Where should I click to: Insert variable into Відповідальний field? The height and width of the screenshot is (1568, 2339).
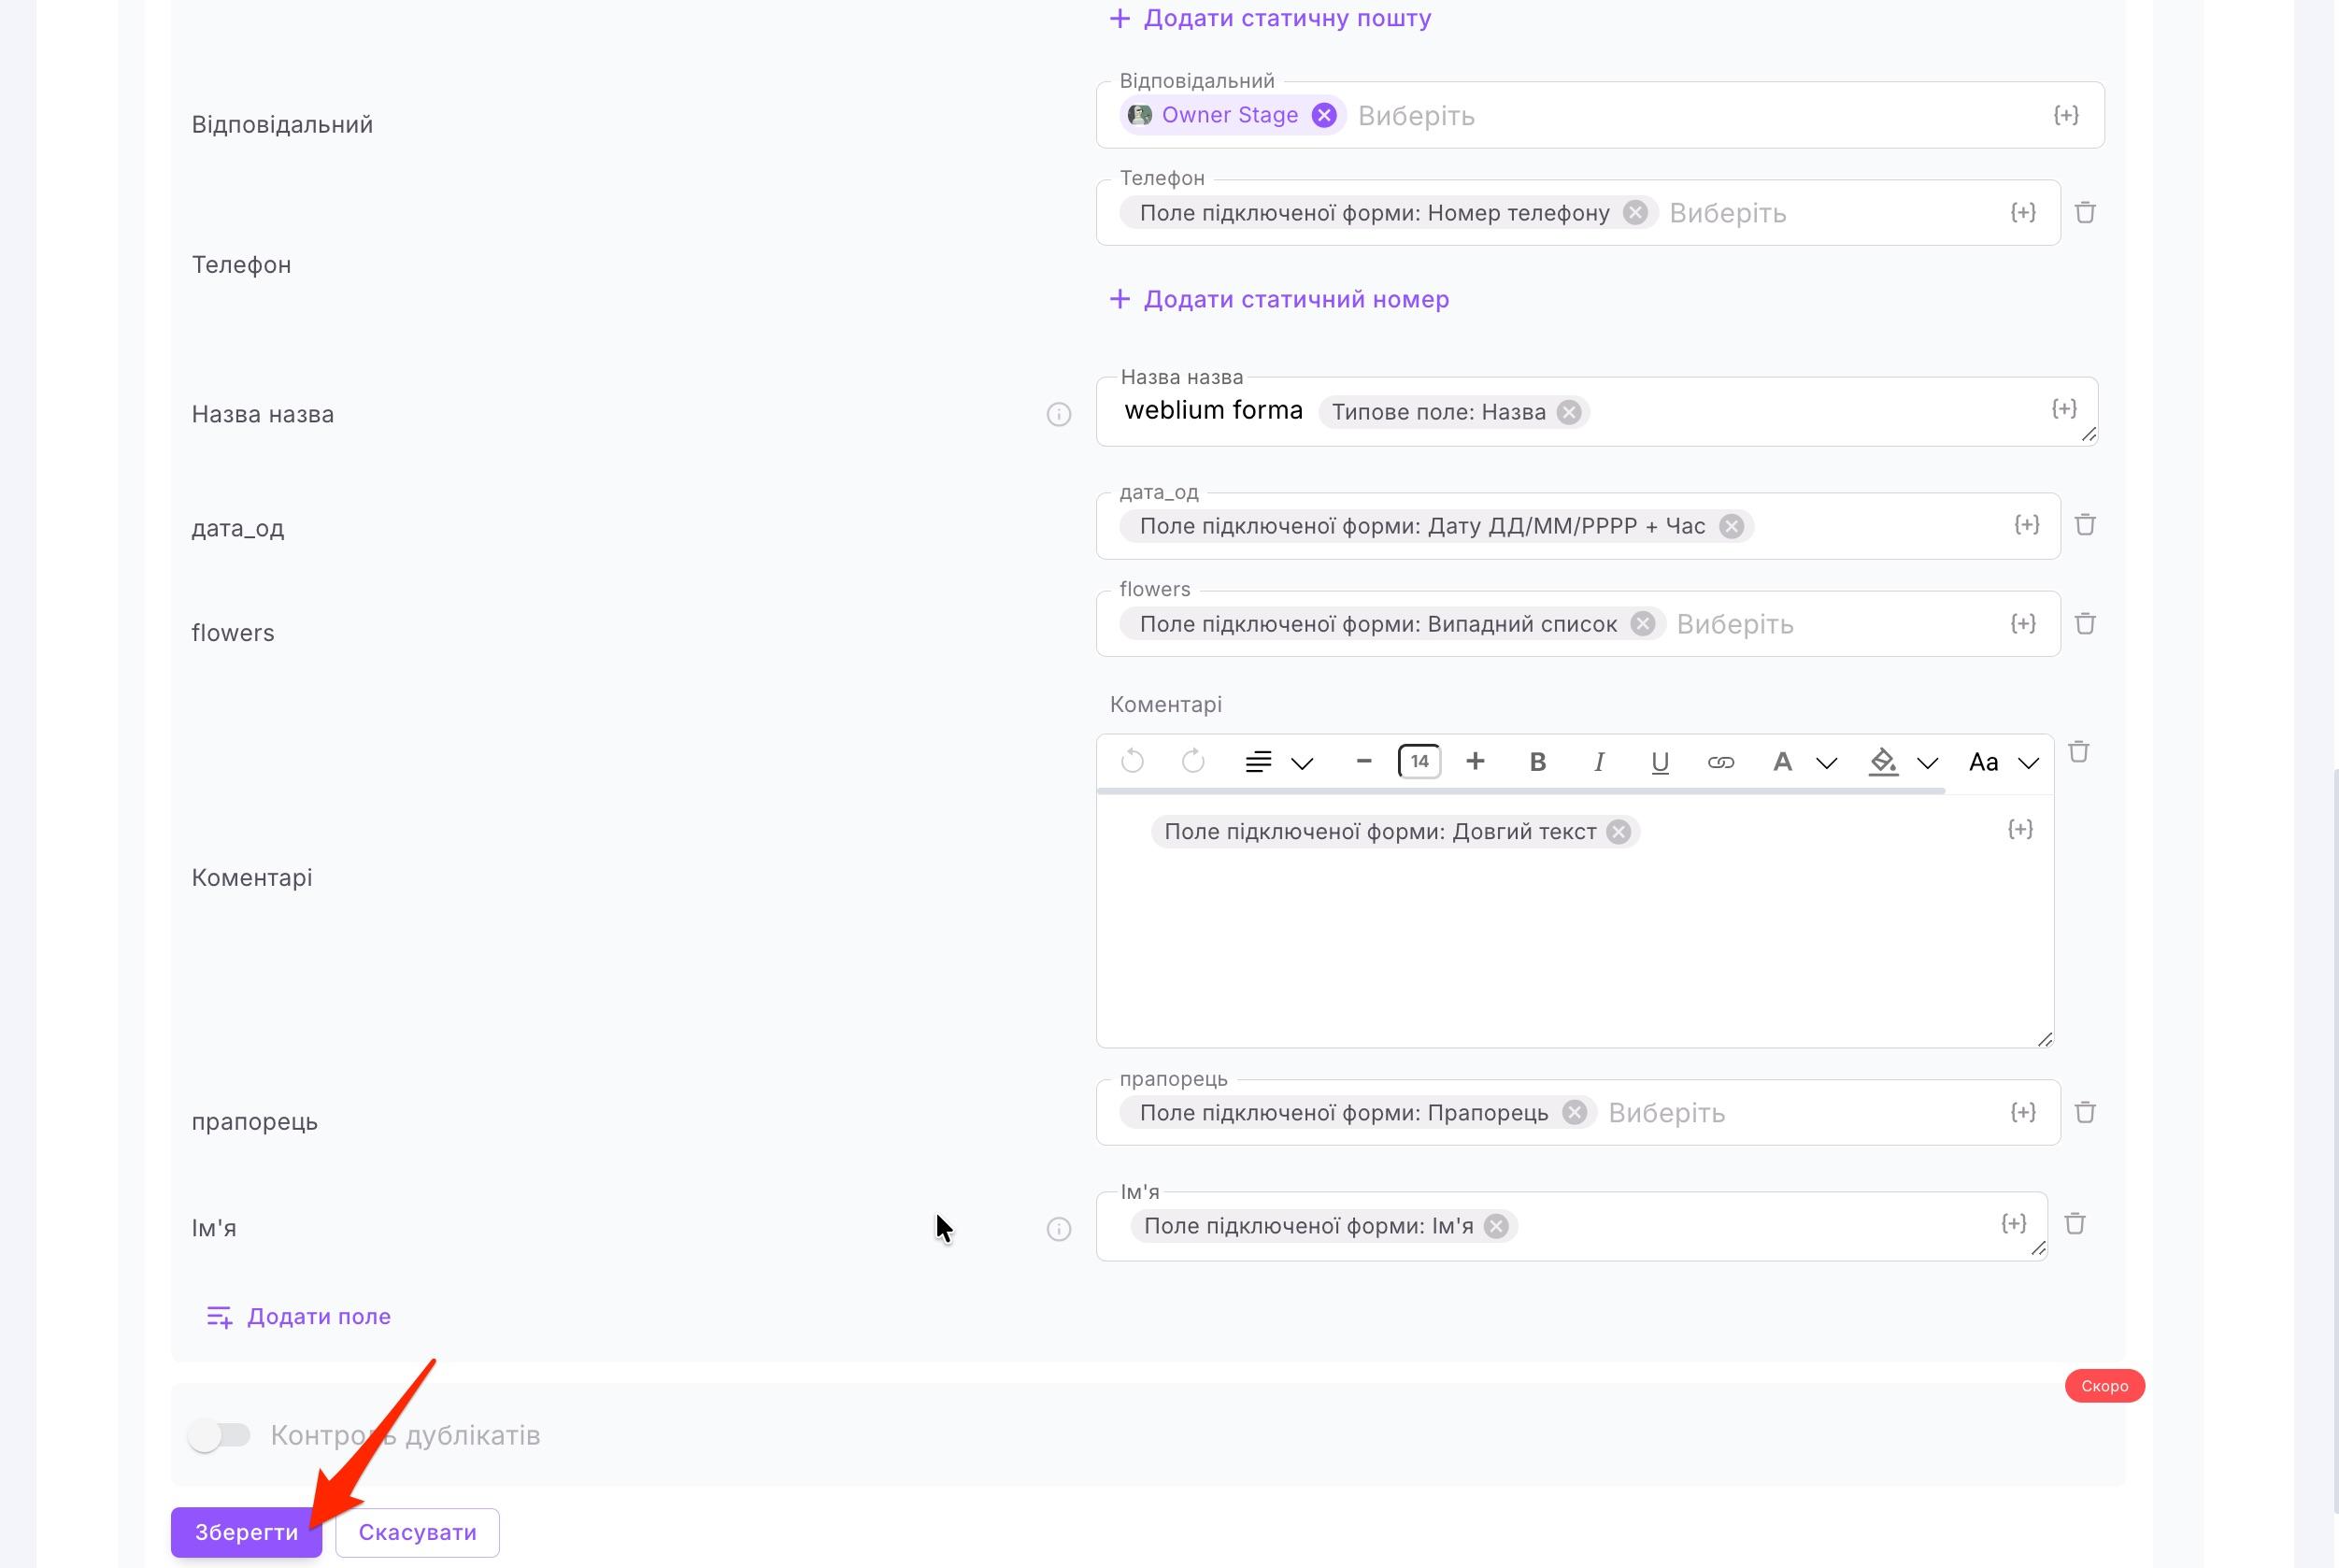pos(2066,116)
